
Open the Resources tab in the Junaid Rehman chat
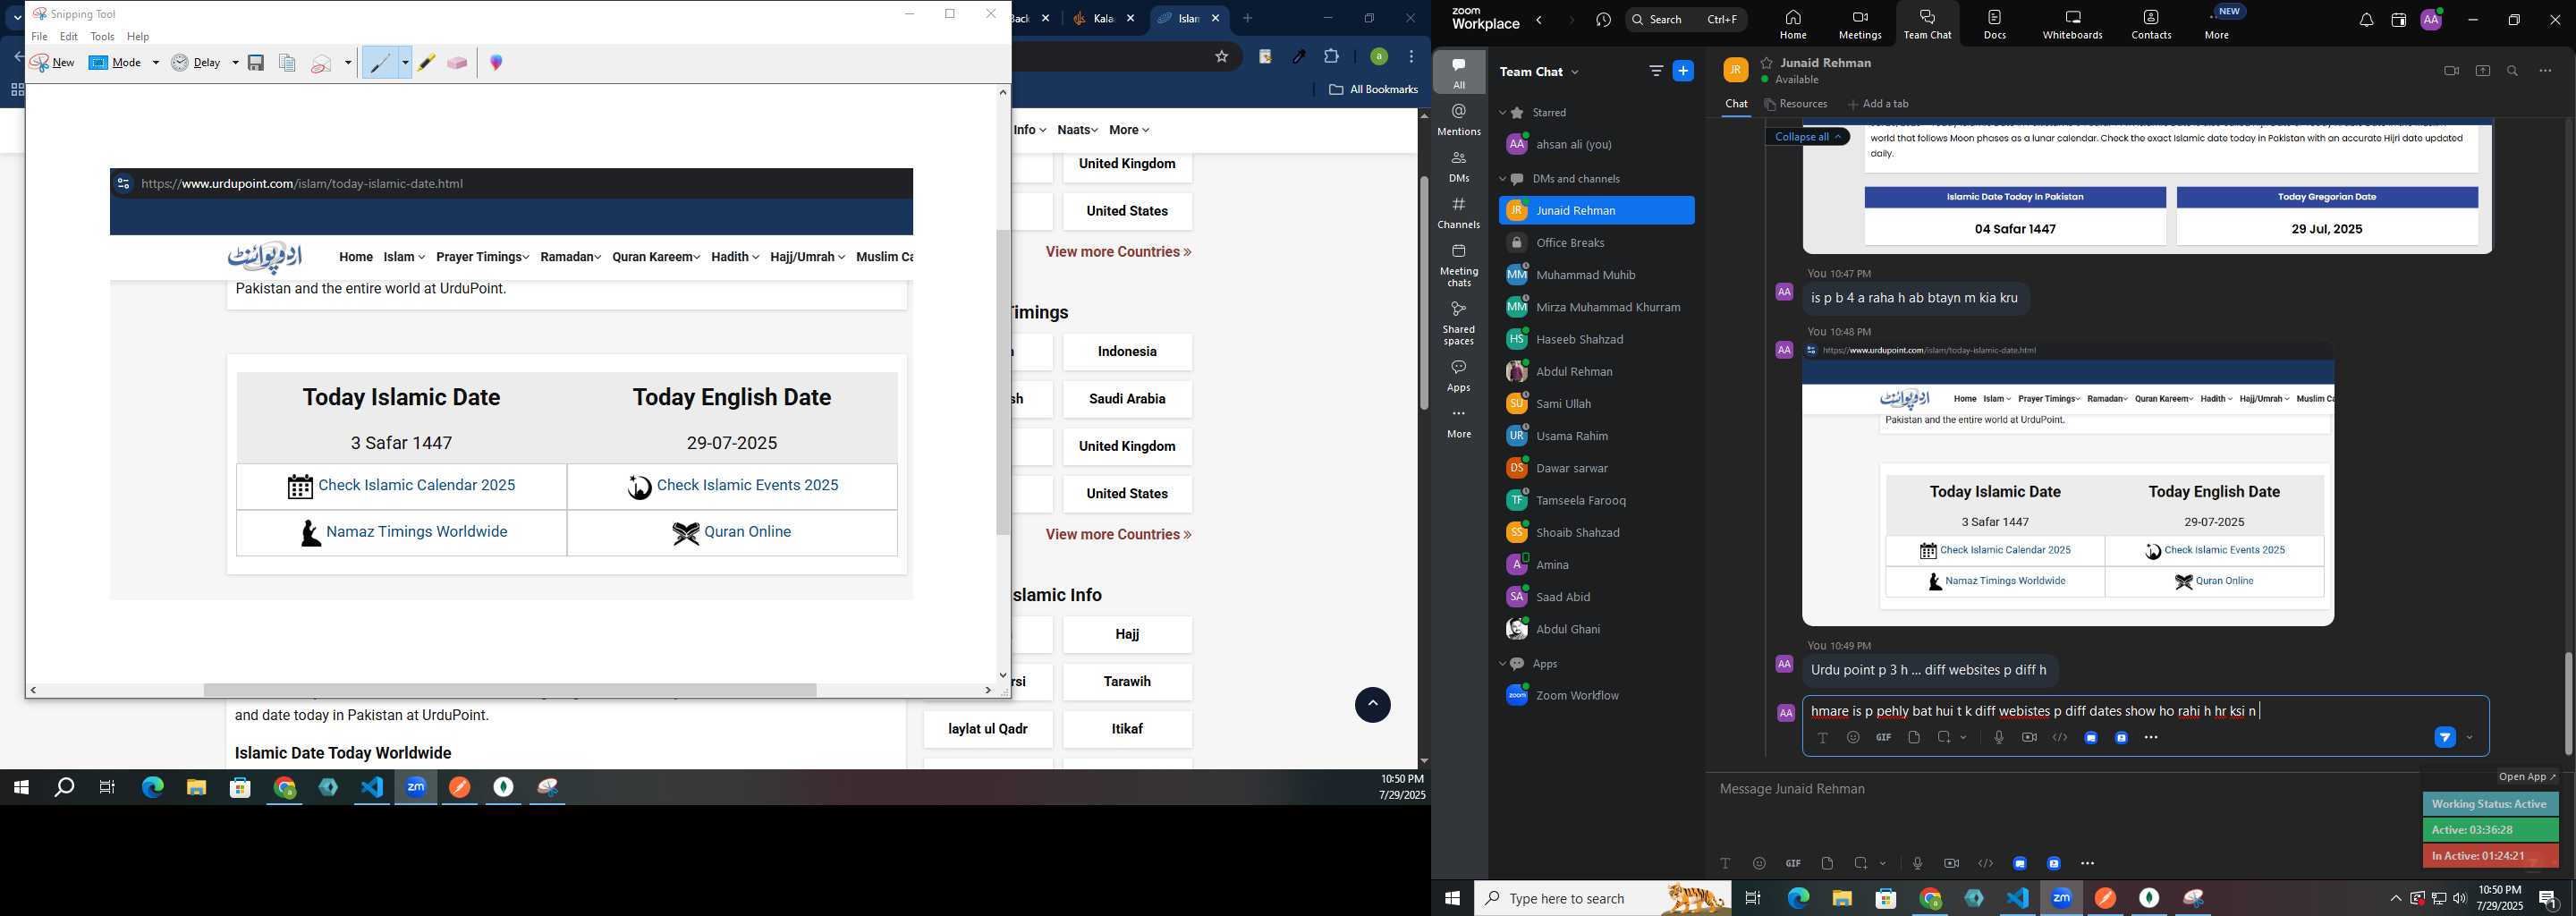click(1796, 104)
